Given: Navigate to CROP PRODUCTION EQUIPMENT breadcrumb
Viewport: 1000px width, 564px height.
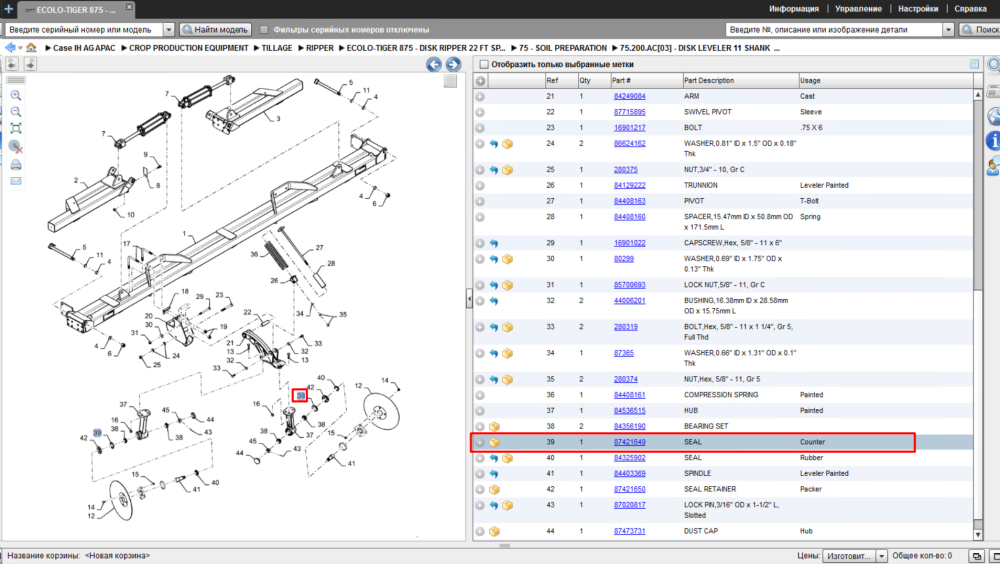Looking at the screenshot, I should (x=189, y=48).
